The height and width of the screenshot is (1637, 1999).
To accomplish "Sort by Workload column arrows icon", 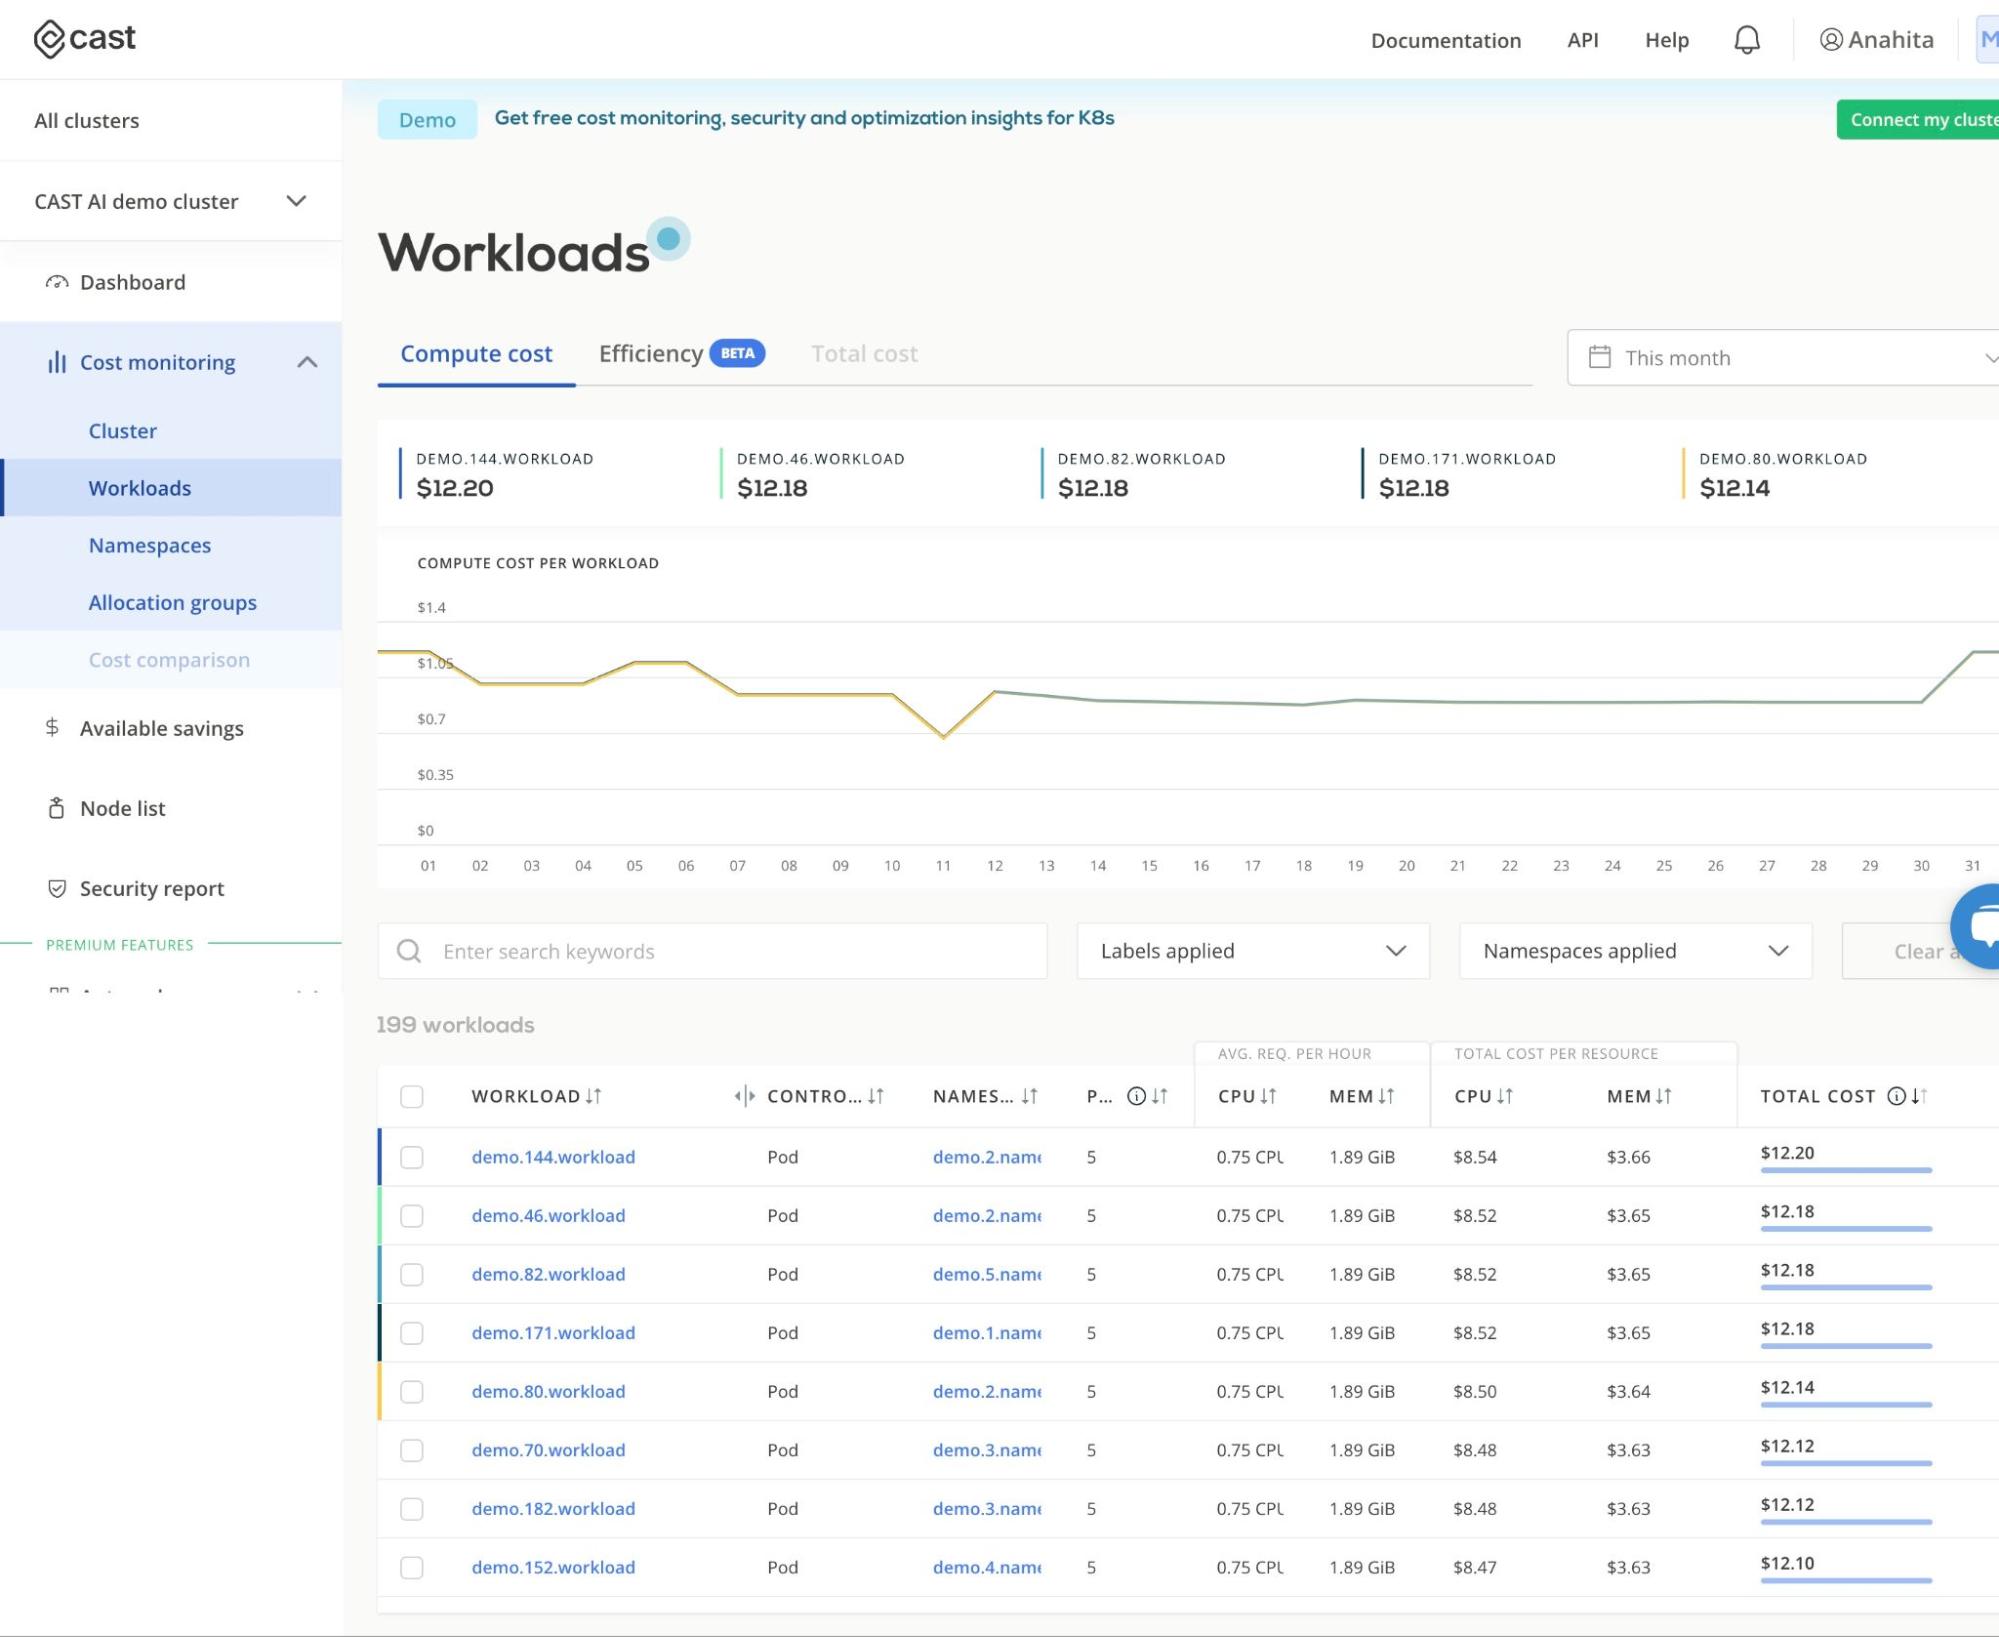I will click(x=594, y=1096).
